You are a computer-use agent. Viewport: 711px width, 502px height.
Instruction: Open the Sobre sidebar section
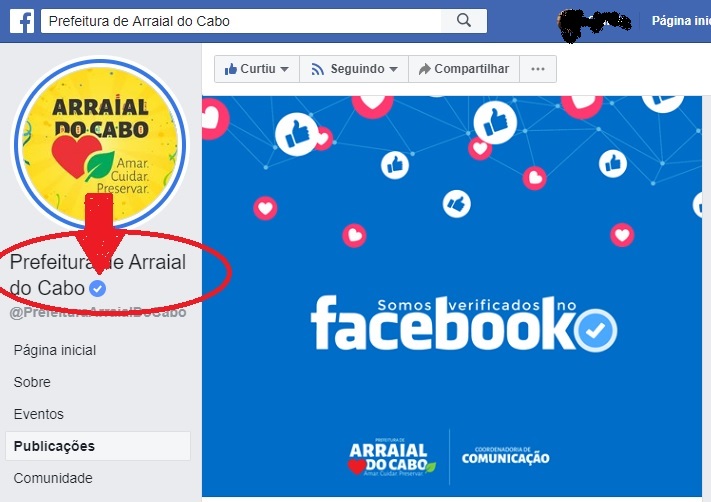32,382
